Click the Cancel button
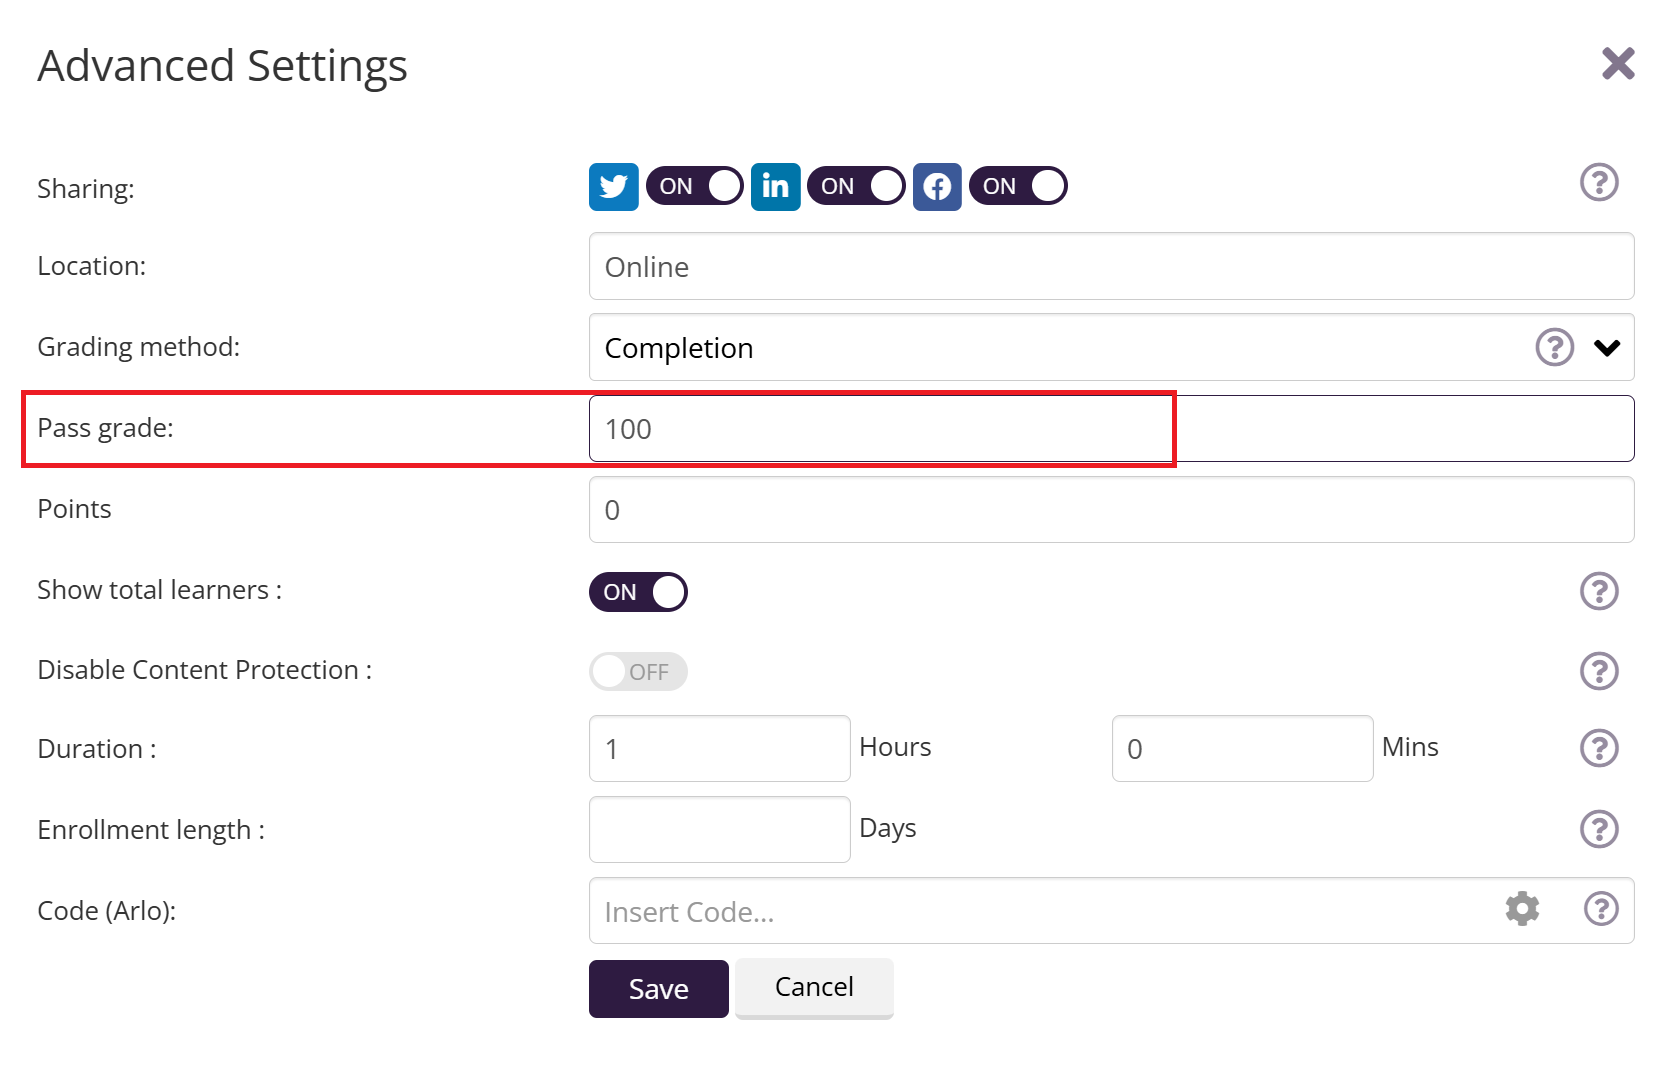Viewport: 1669px width, 1070px height. pos(814,987)
